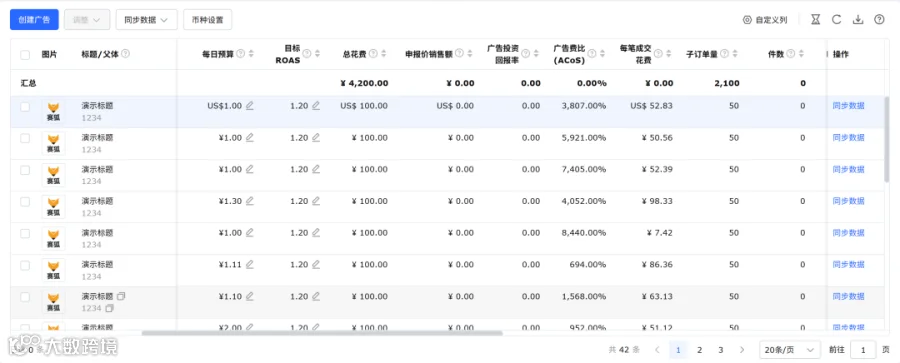Screen dimensions: 900x363
Task: Click the hourglass icon in the top toolbar
Action: tap(816, 20)
